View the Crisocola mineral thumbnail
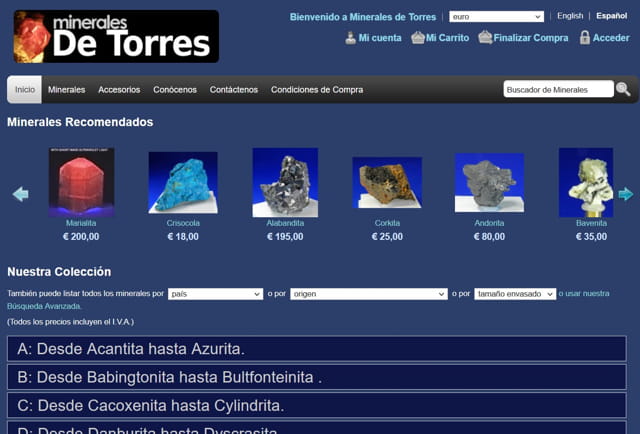The height and width of the screenshot is (434, 640). (x=183, y=182)
